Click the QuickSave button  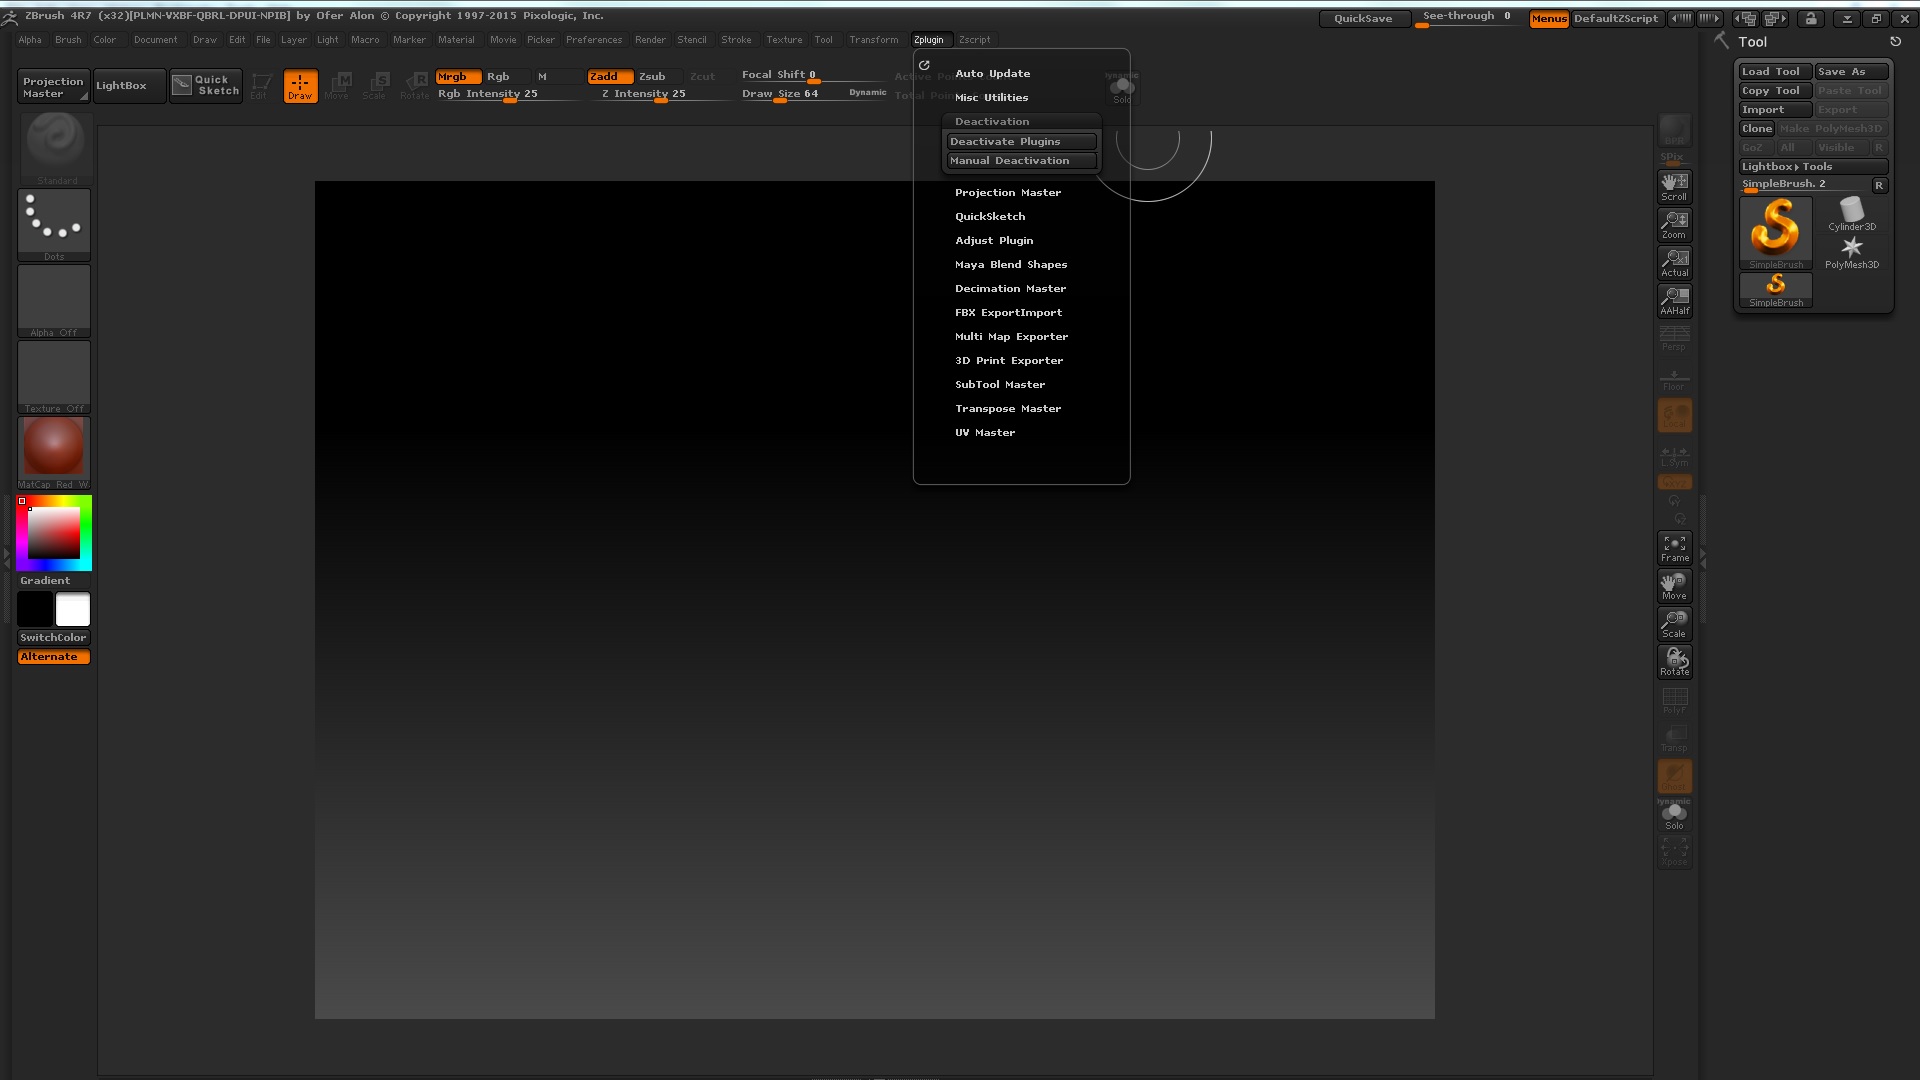[x=1363, y=19]
